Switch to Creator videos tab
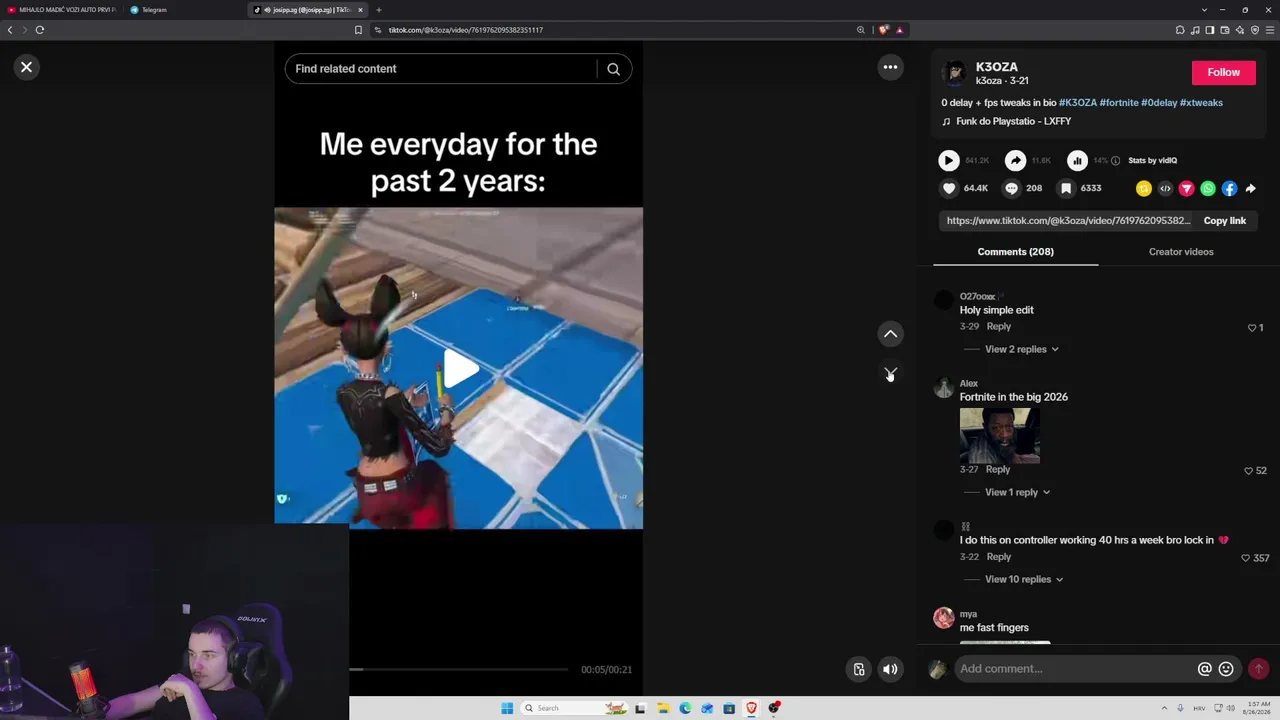Image resolution: width=1280 pixels, height=720 pixels. click(x=1181, y=252)
